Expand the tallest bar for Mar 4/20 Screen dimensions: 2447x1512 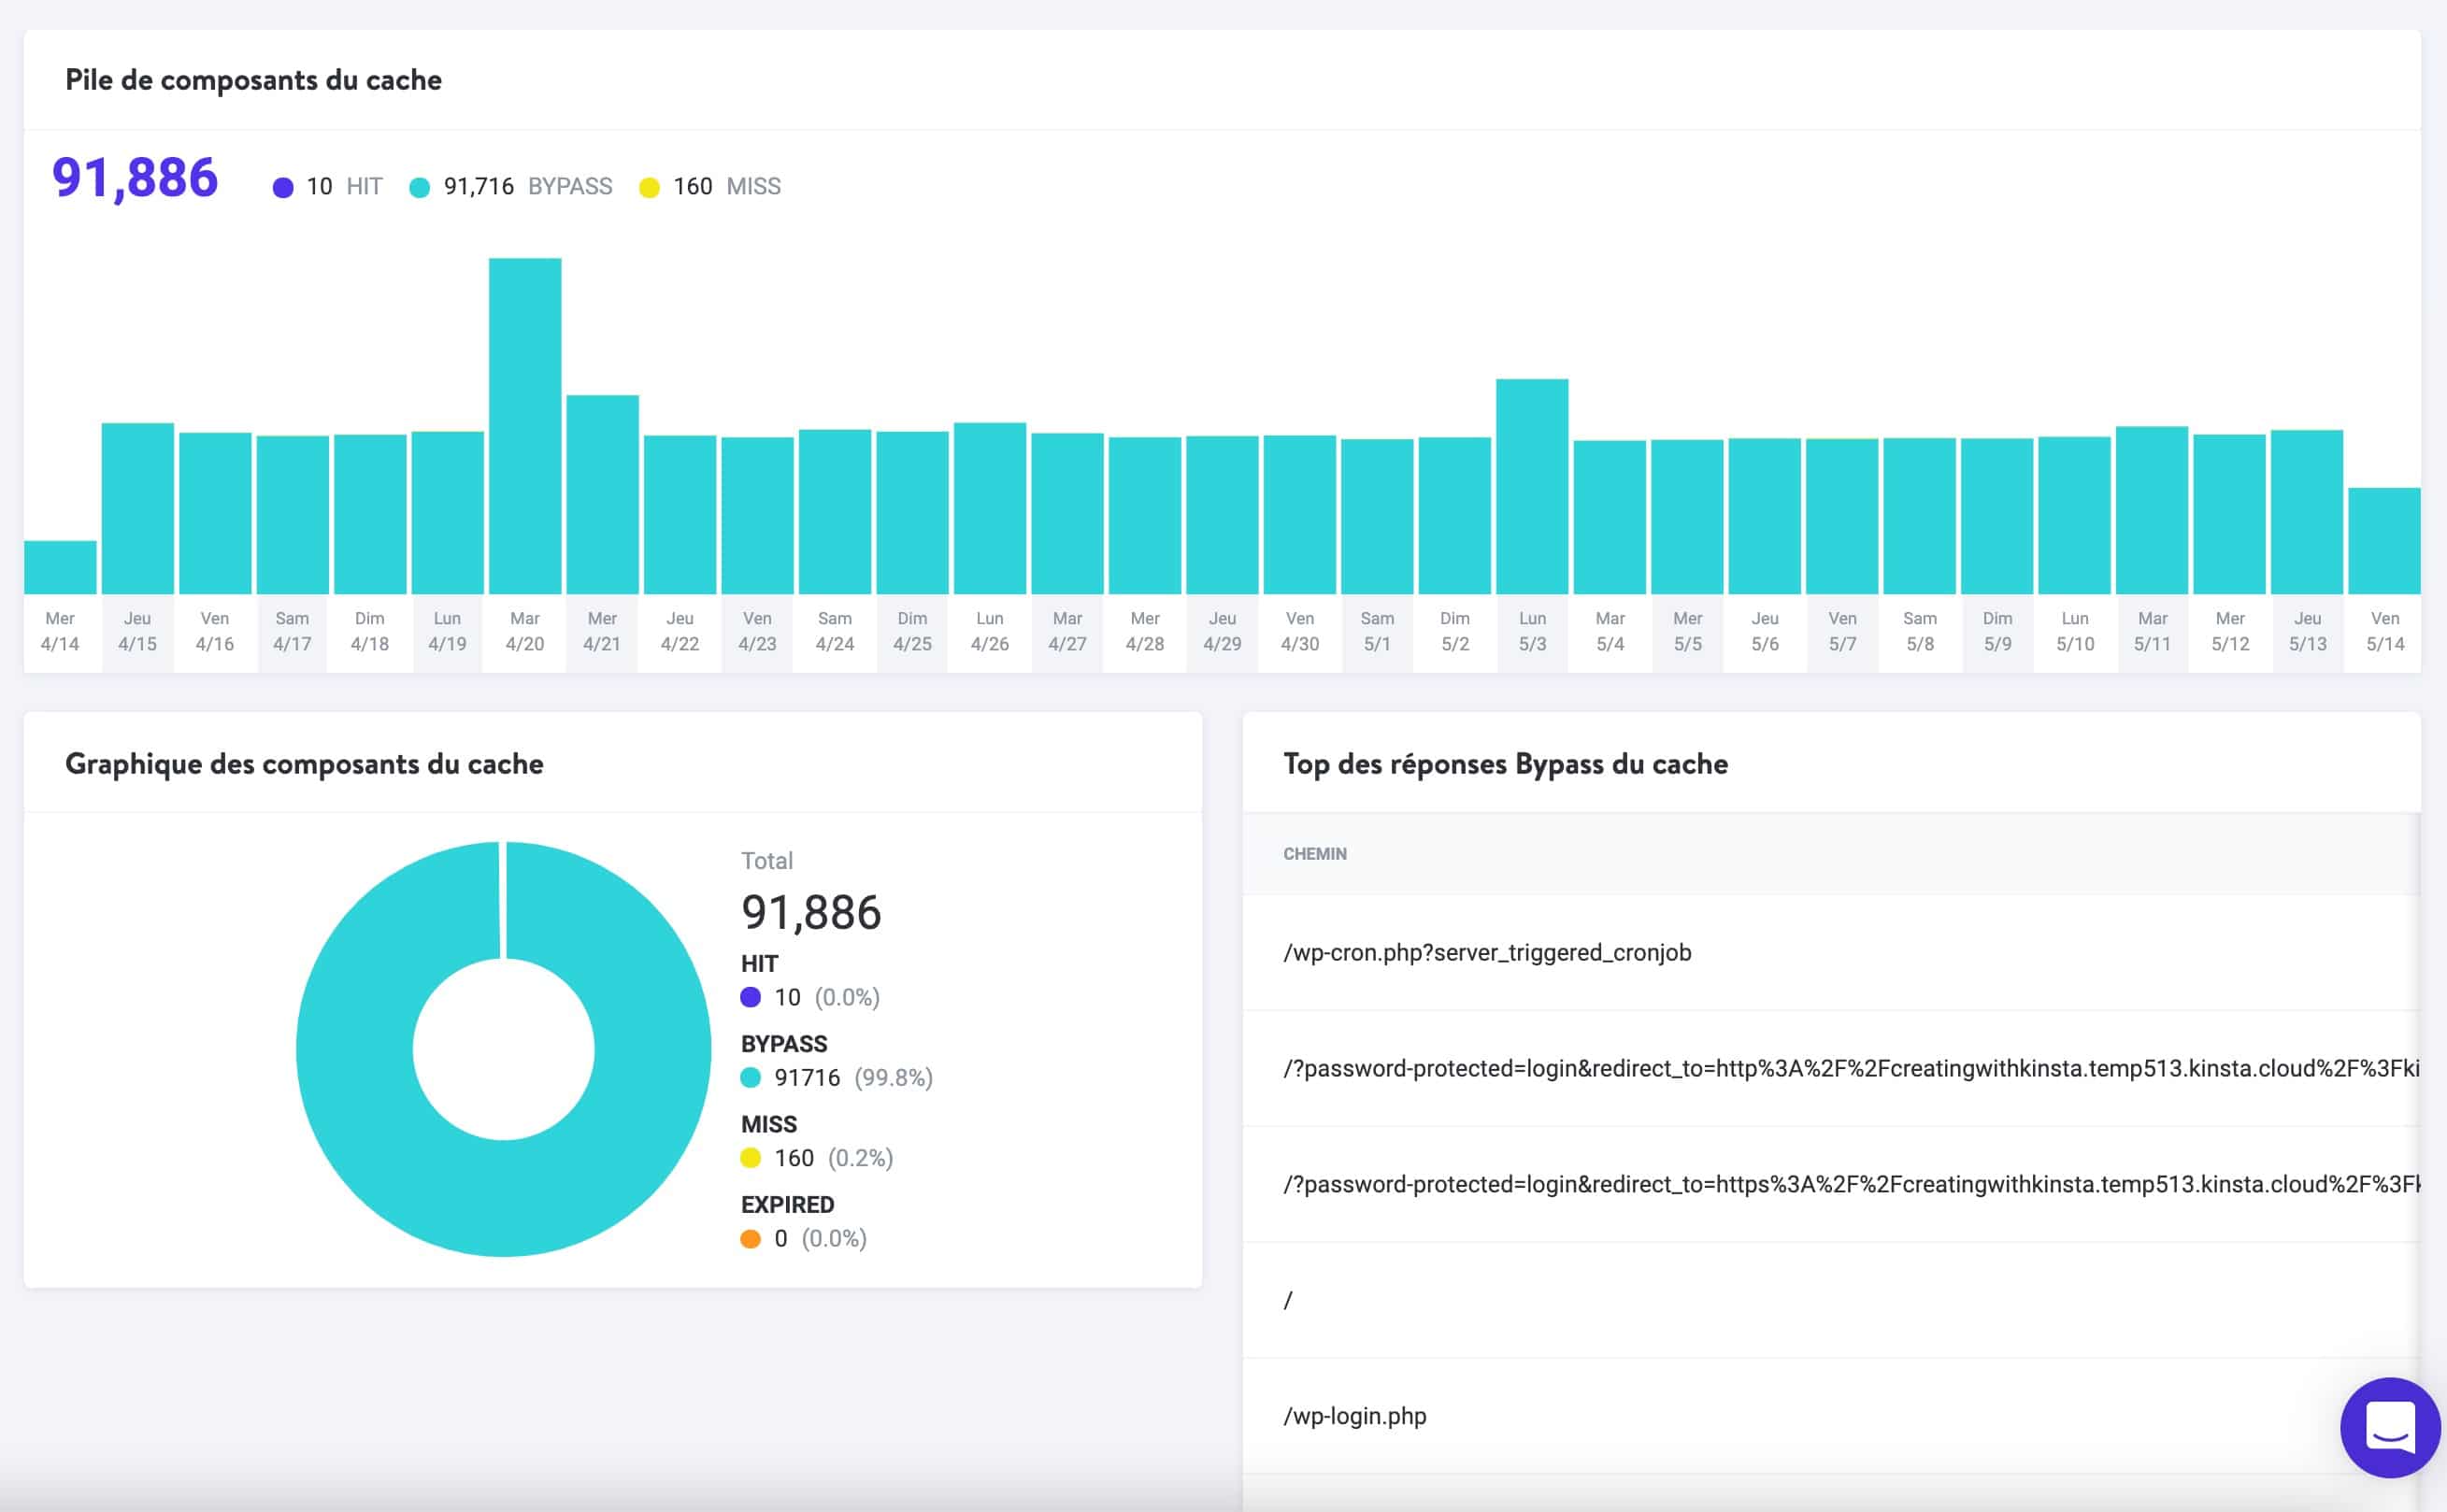click(x=524, y=420)
